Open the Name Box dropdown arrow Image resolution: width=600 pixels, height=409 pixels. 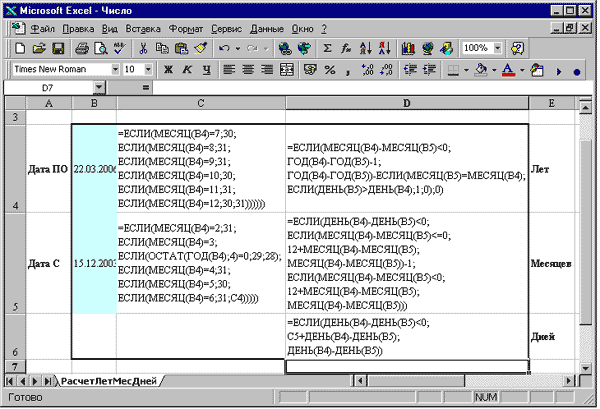[x=99, y=88]
